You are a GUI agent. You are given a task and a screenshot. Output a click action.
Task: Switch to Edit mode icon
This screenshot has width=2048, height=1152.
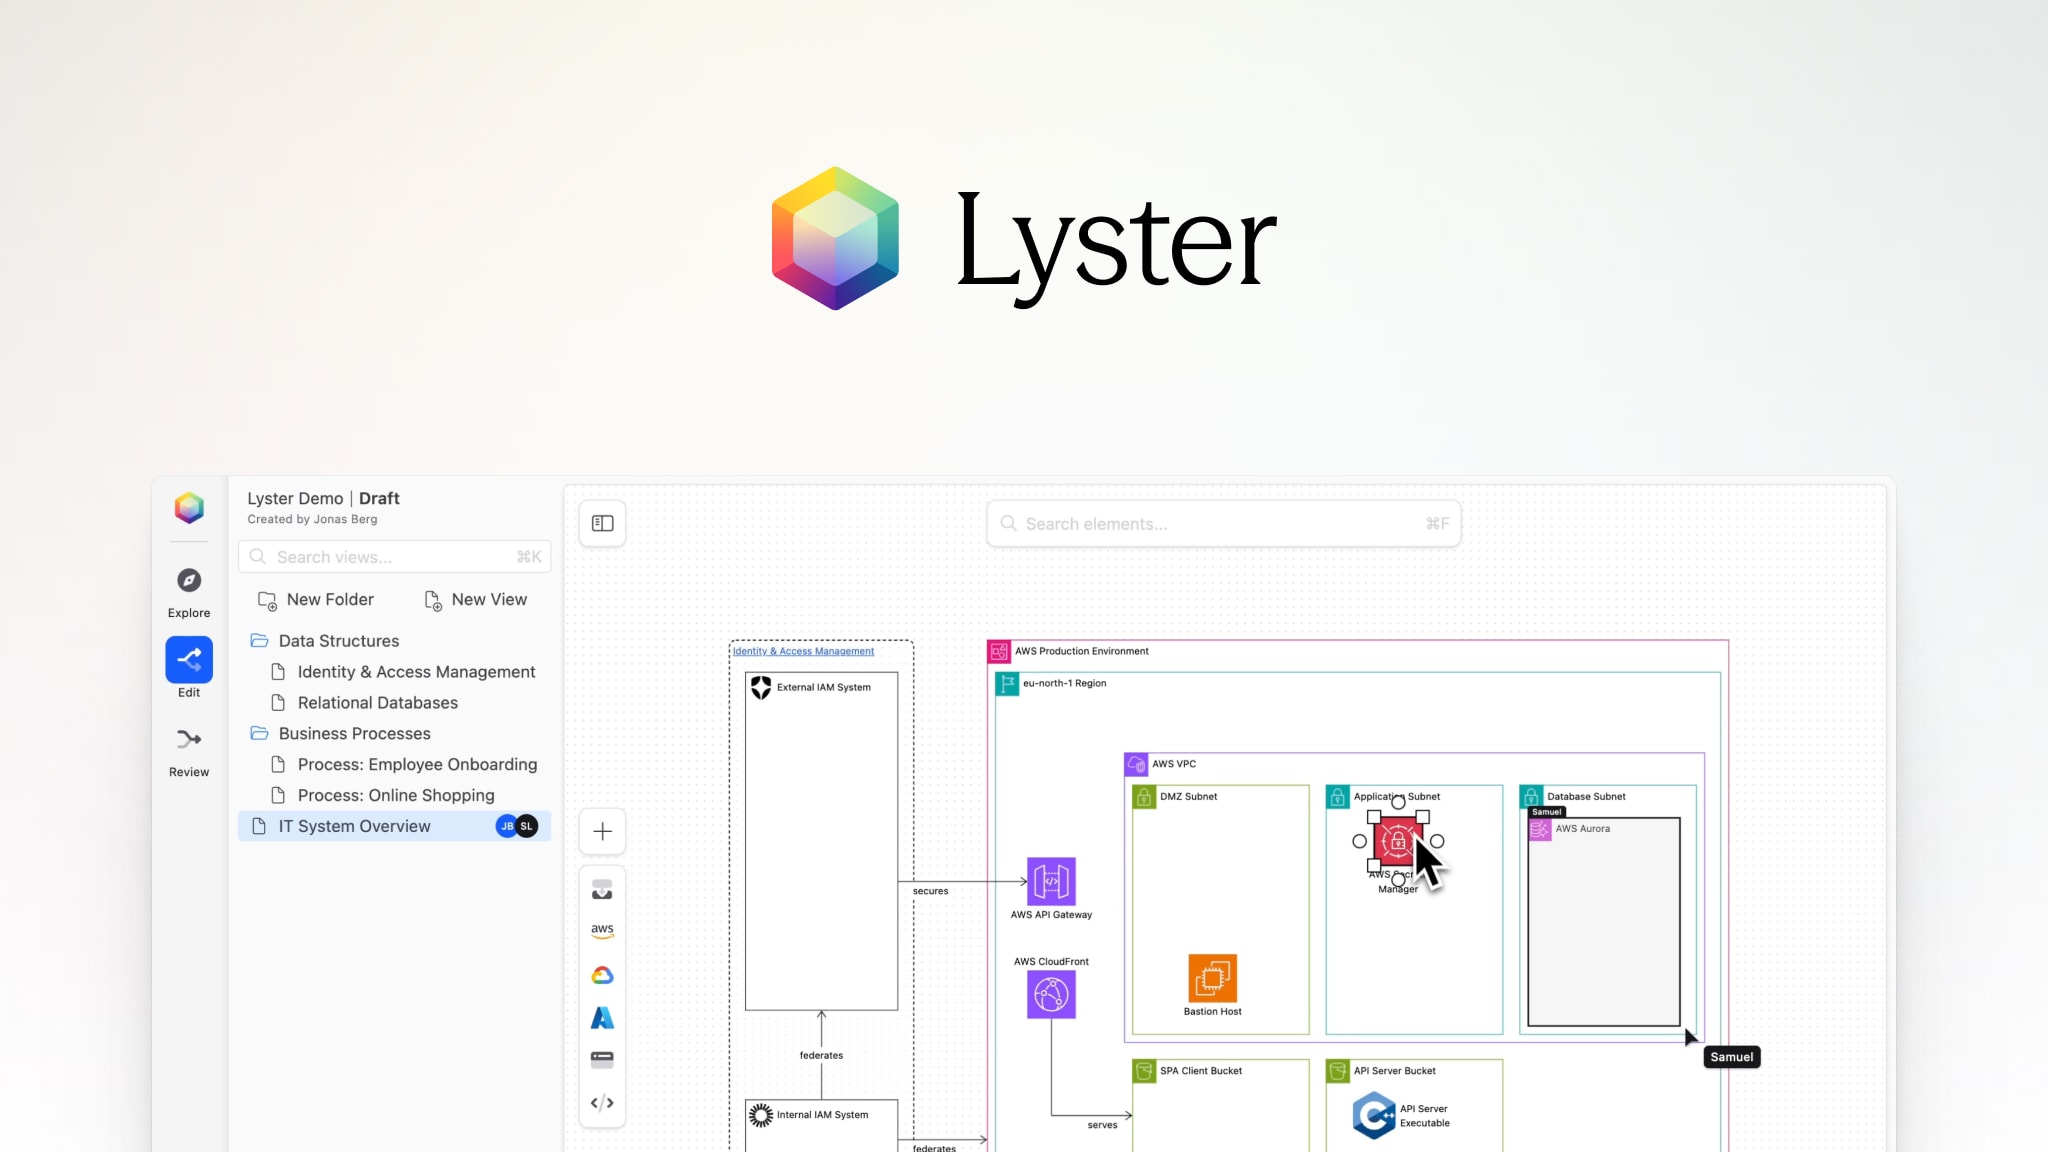(189, 660)
